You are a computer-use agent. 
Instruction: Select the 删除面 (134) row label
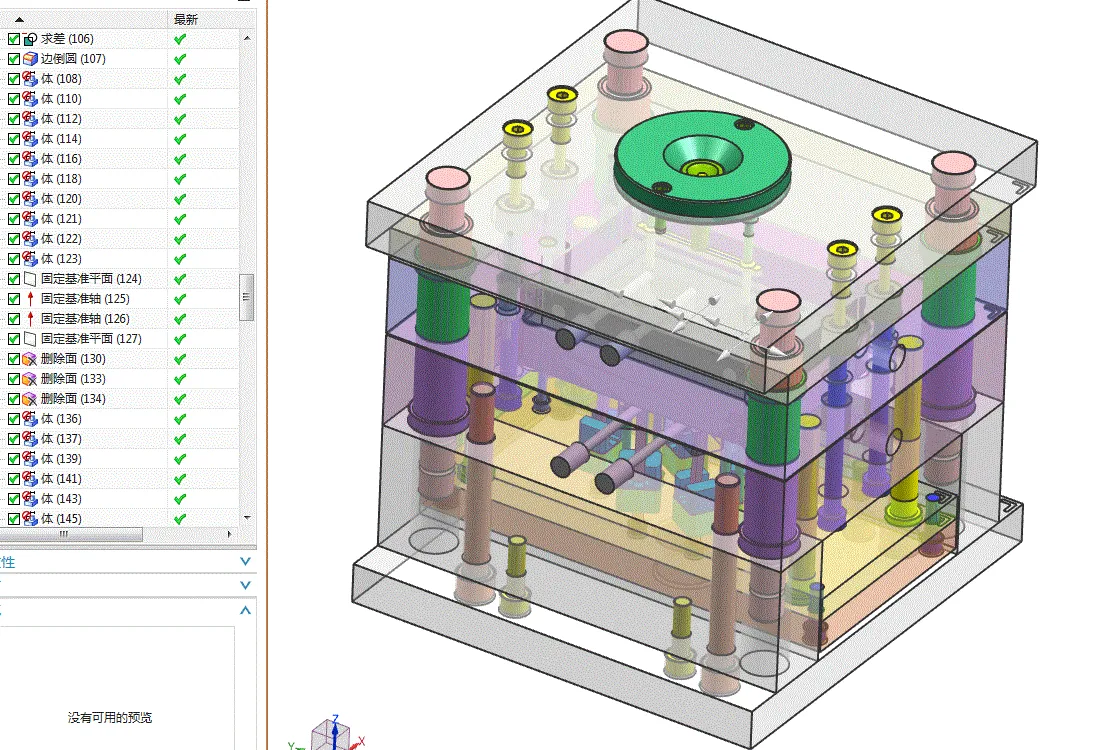coord(73,399)
